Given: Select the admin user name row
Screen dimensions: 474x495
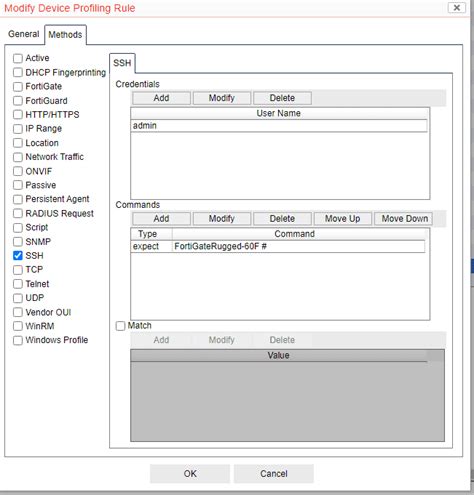Looking at the screenshot, I should (279, 126).
